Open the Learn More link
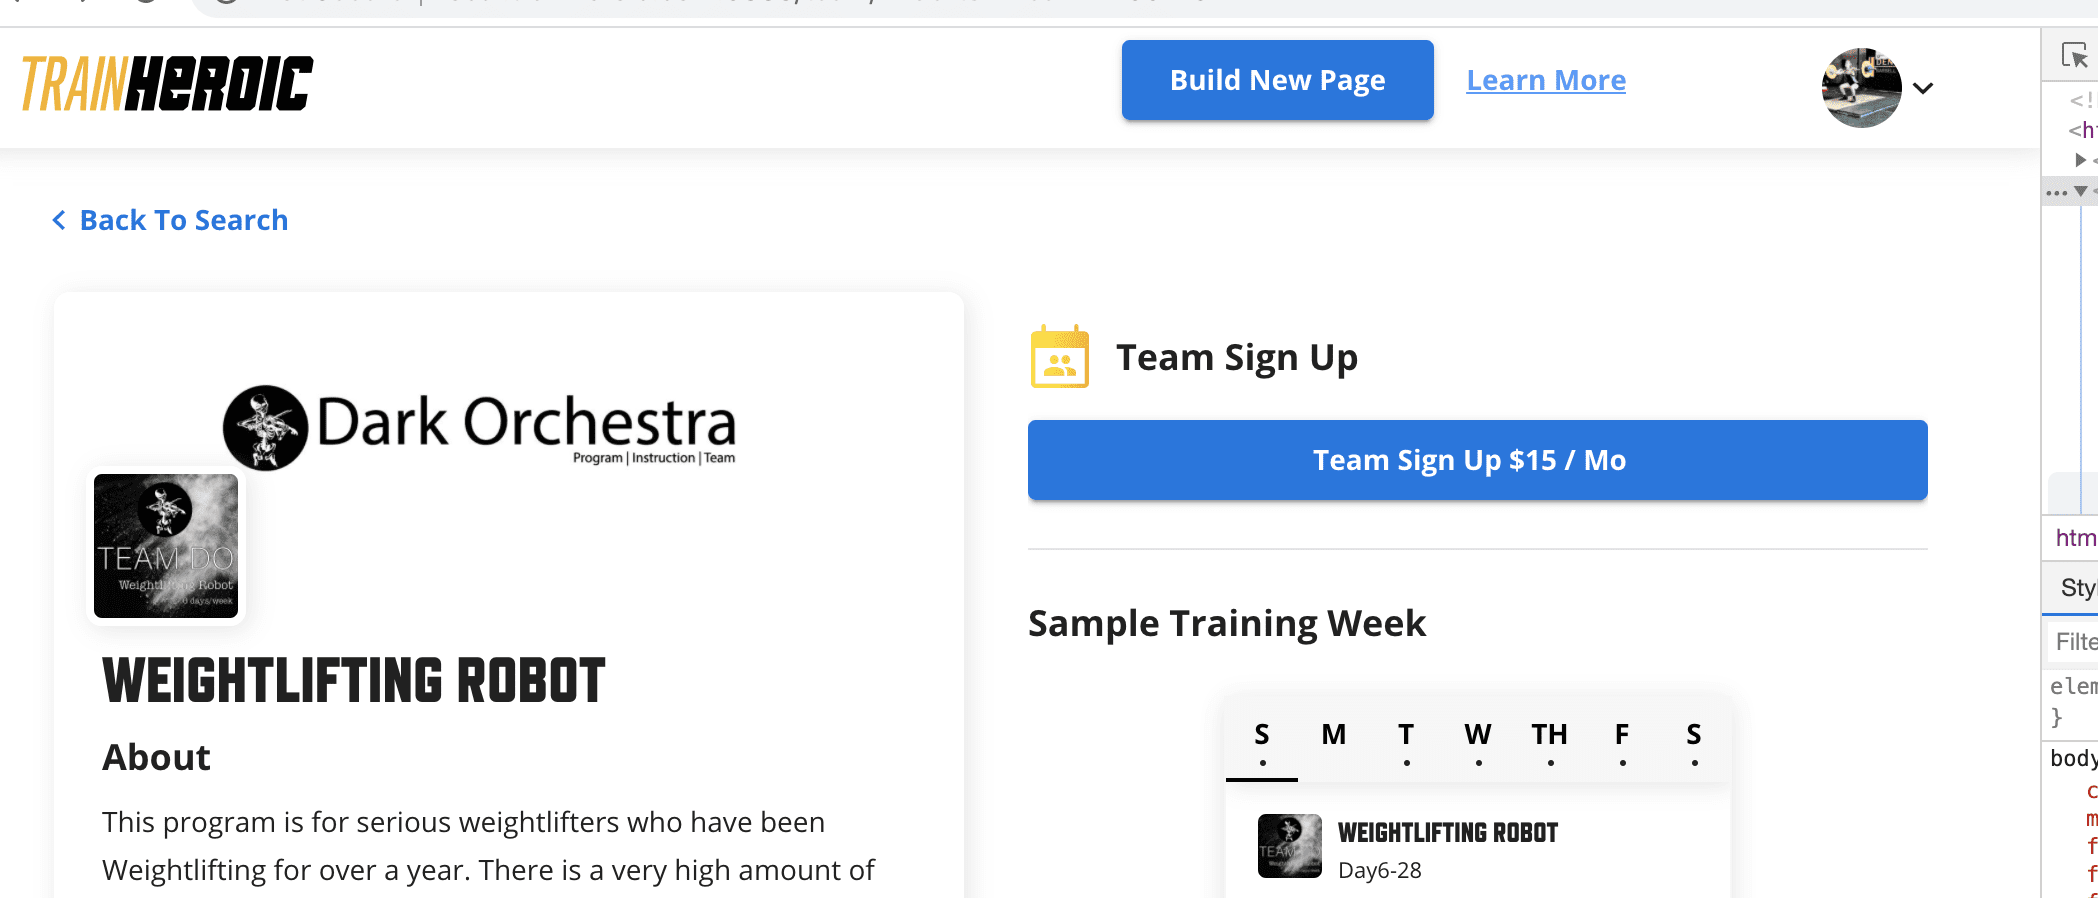 1546,80
